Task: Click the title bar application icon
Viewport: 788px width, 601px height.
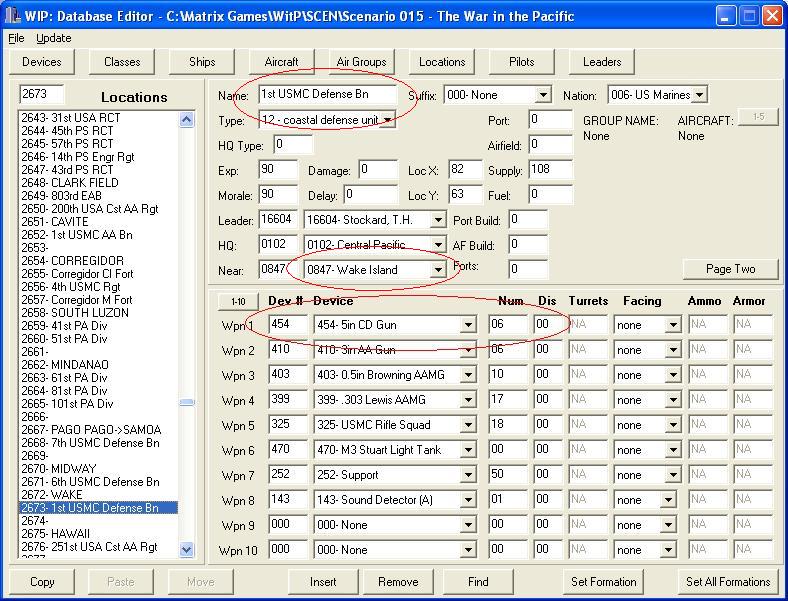Action: tap(13, 16)
